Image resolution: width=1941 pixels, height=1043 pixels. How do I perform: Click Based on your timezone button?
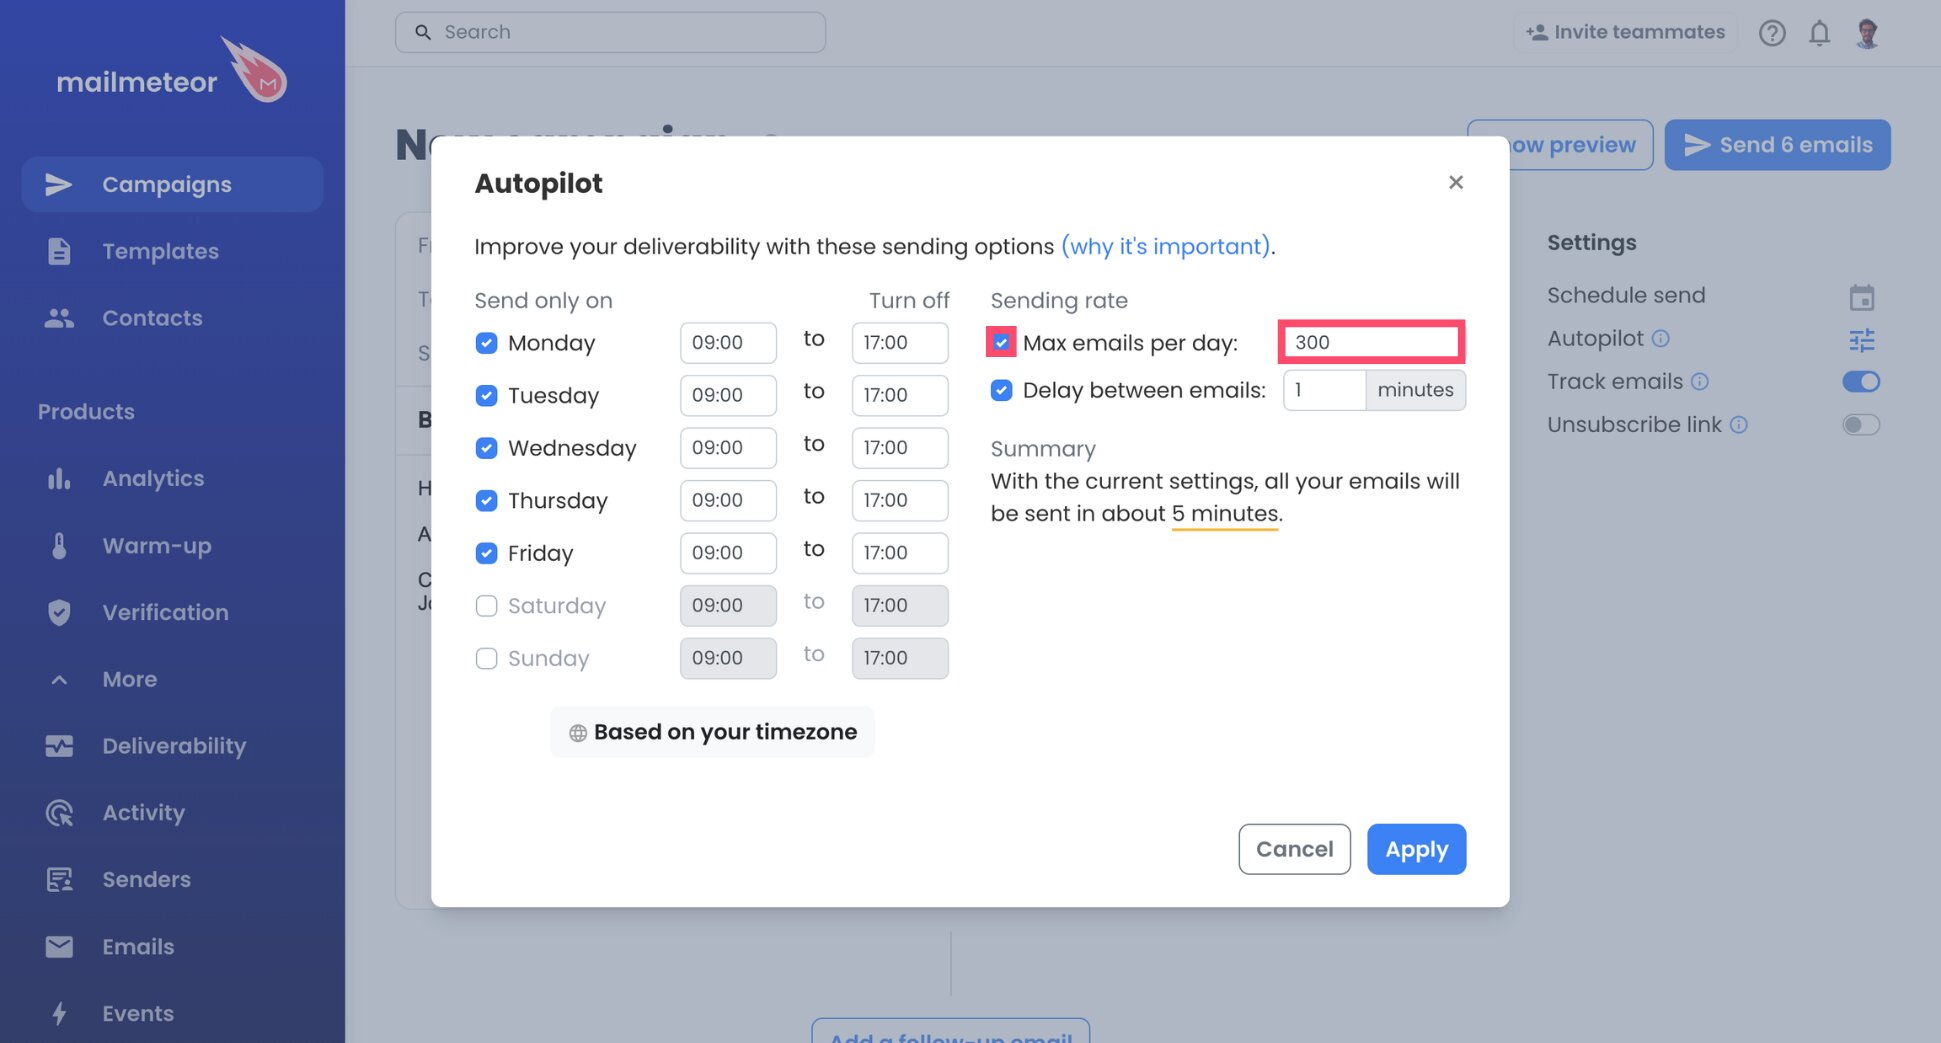pos(712,732)
